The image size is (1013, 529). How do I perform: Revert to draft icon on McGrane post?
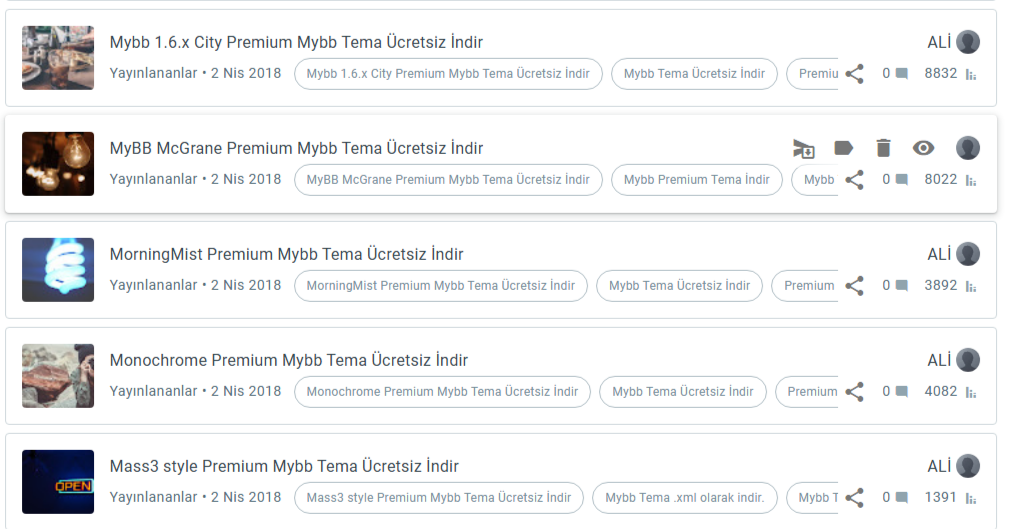[x=804, y=149]
